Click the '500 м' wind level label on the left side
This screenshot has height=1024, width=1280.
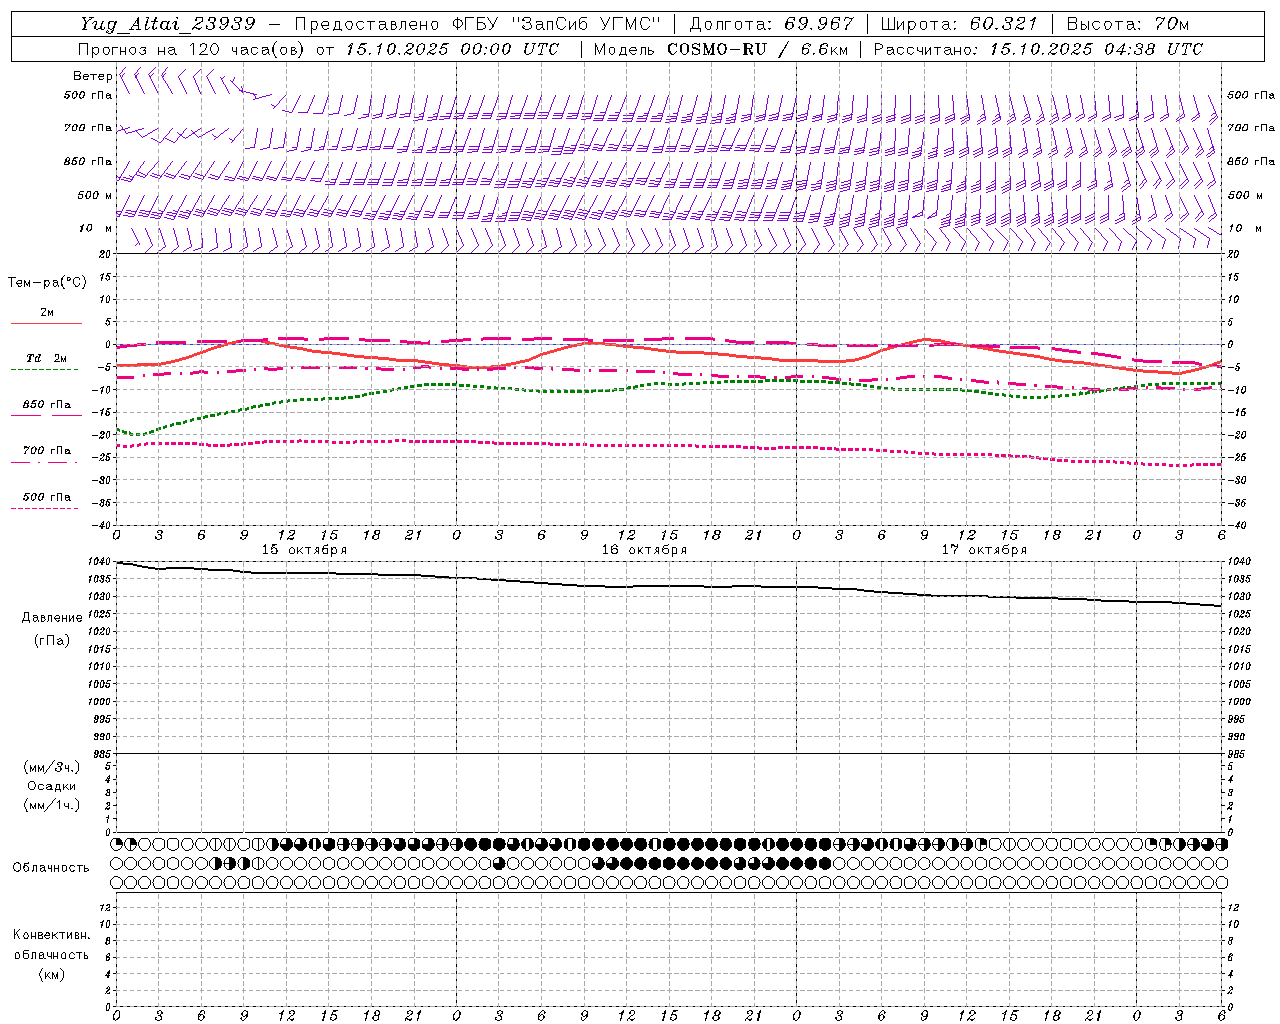pos(95,195)
